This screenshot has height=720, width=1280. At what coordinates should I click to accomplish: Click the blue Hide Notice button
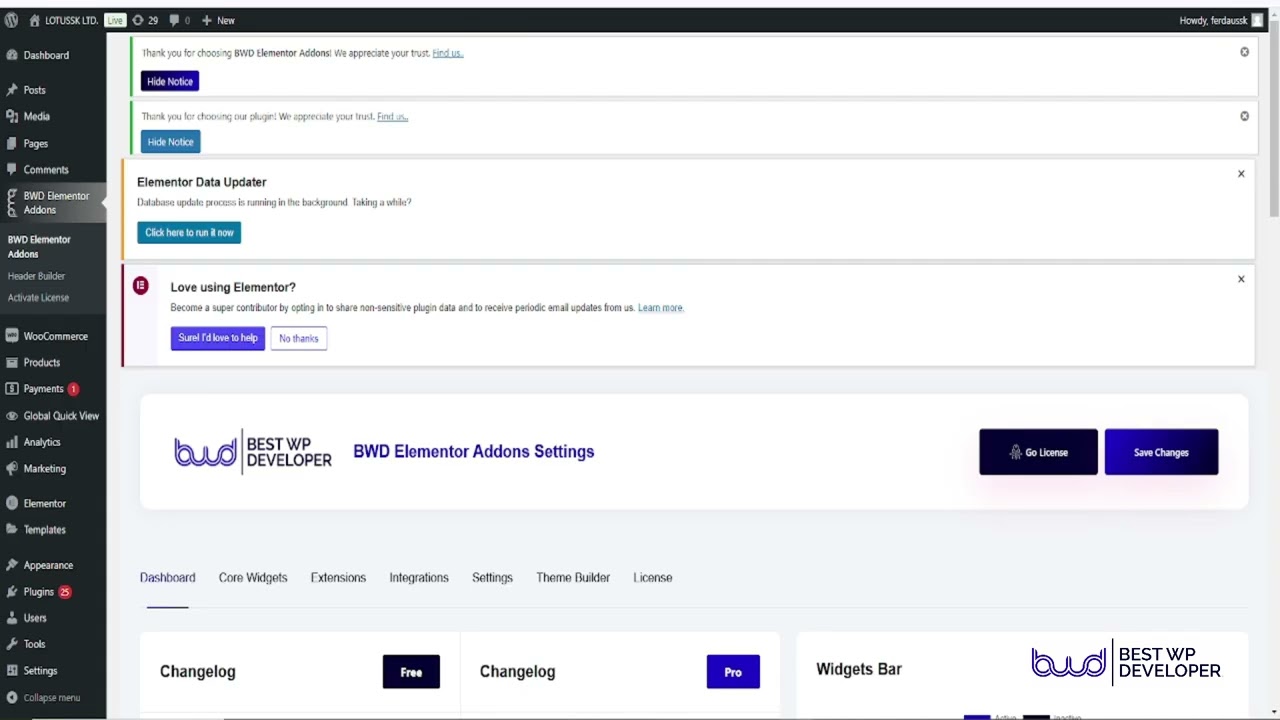point(170,142)
